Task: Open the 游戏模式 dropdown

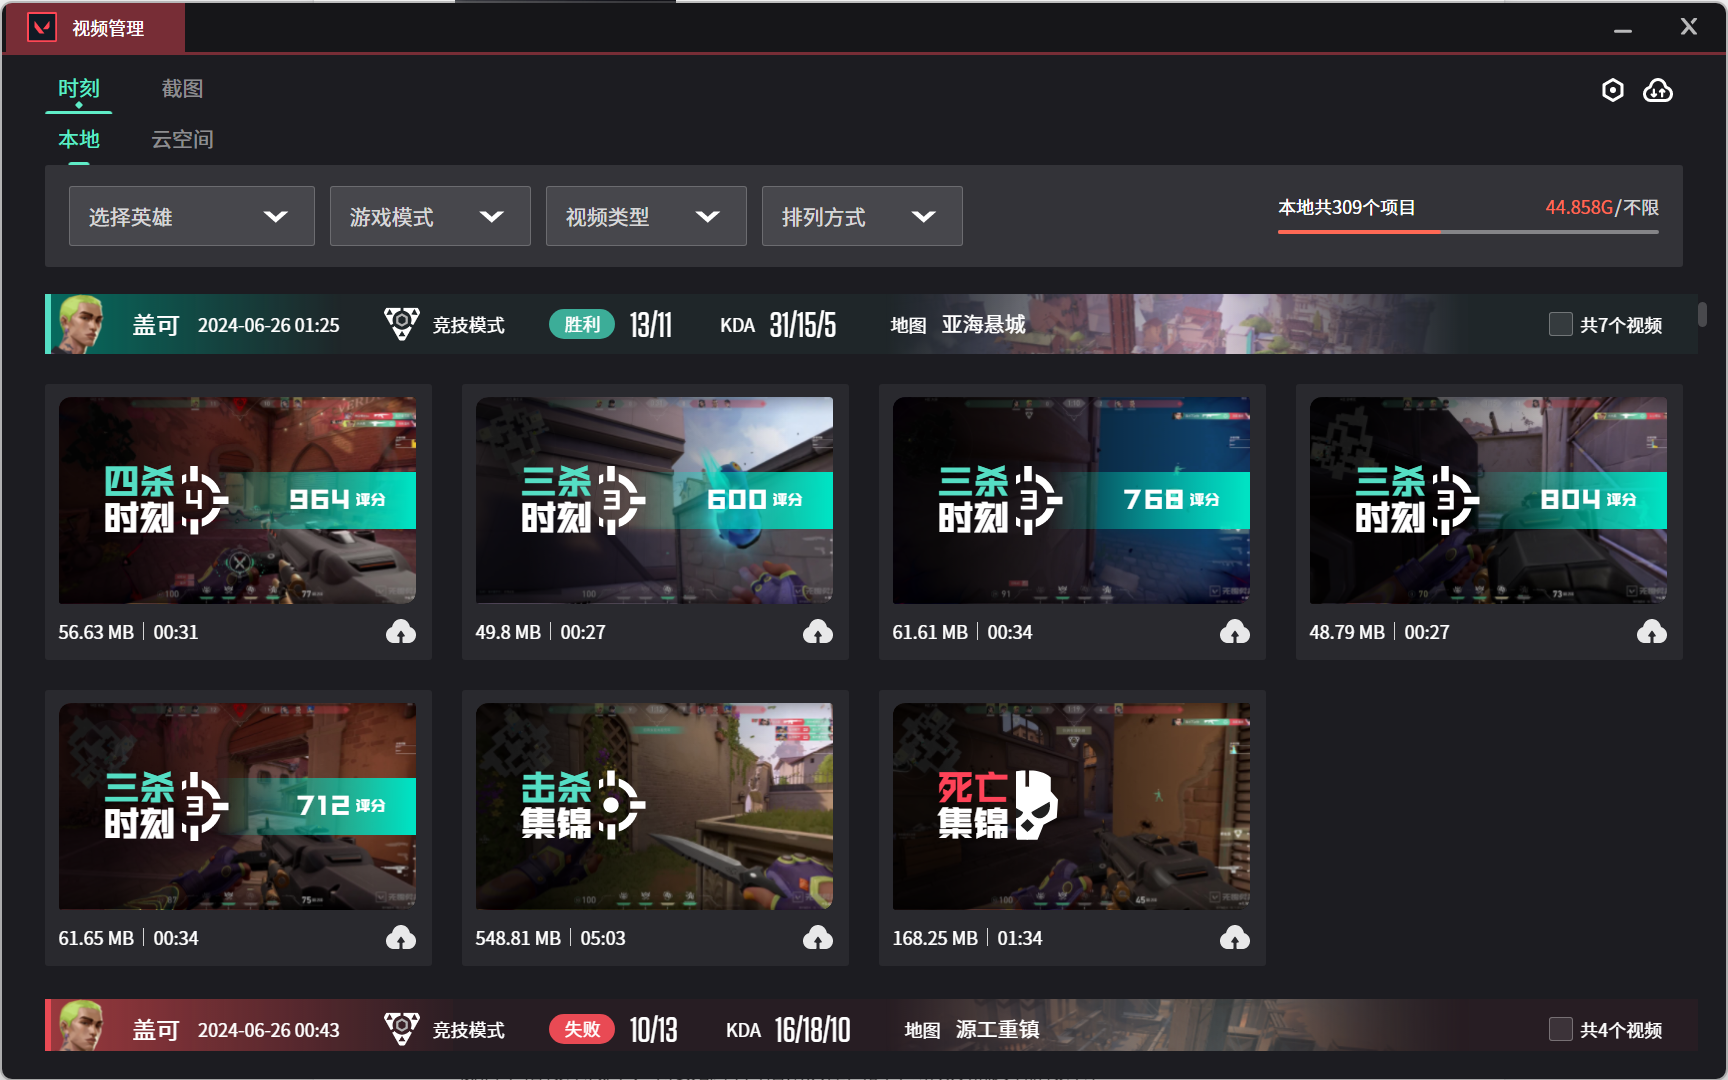Action: click(430, 216)
